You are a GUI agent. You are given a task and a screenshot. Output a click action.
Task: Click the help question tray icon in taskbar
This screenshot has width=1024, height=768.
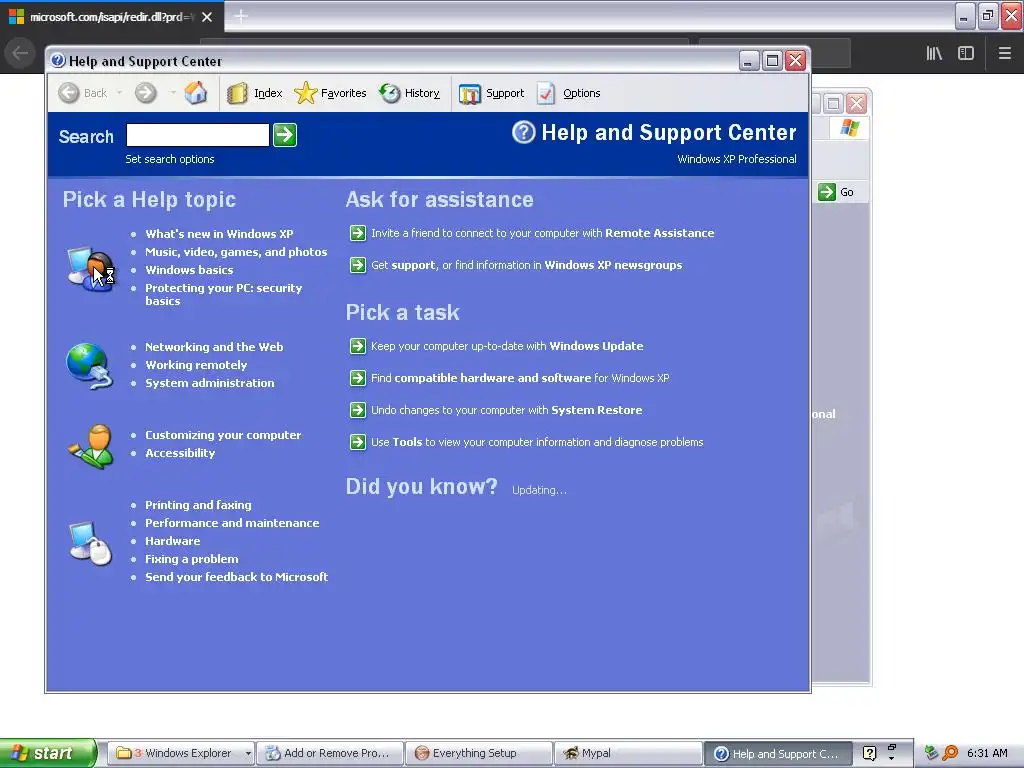869,753
